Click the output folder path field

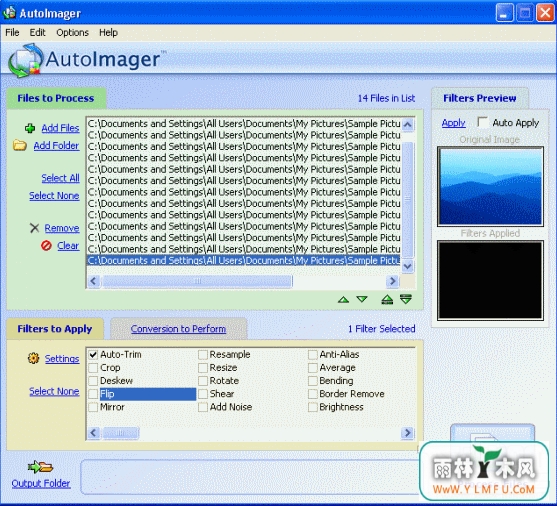(x=250, y=477)
